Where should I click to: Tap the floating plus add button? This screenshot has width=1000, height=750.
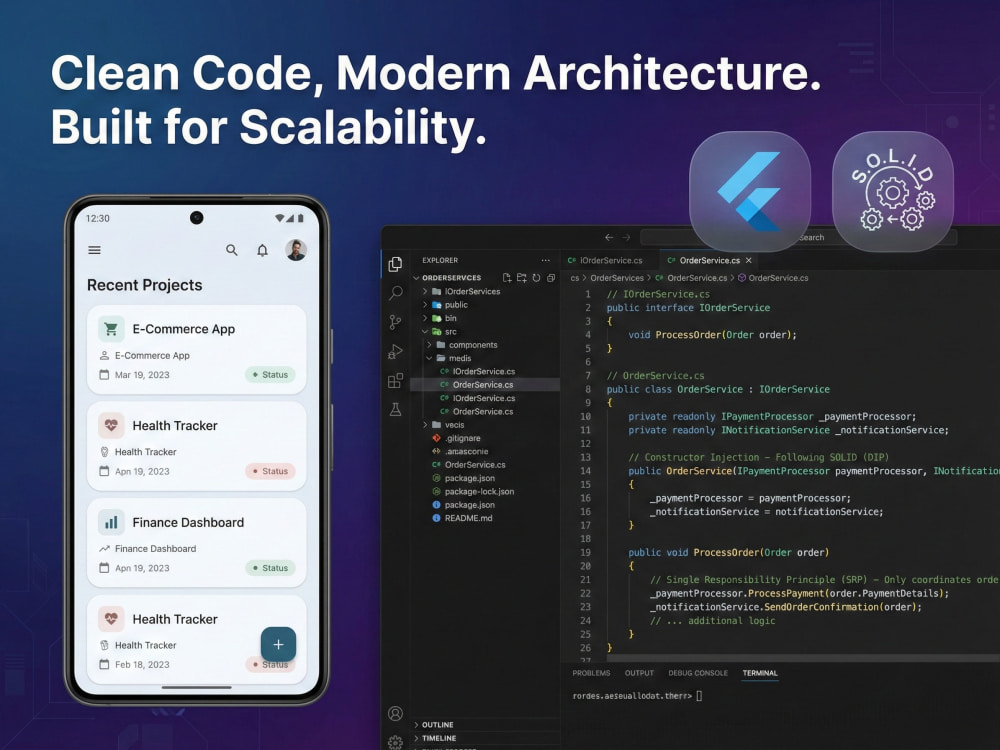tap(278, 644)
